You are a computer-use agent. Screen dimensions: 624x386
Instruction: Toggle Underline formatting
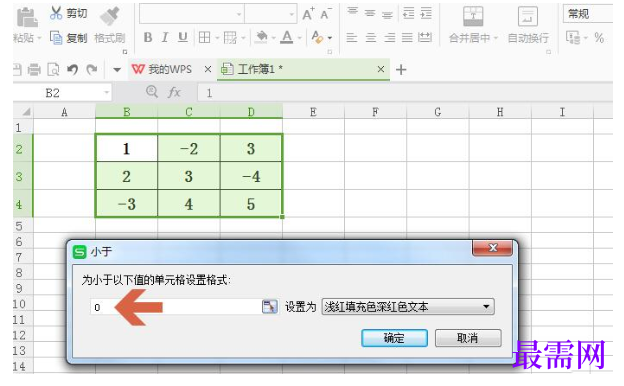coord(183,37)
